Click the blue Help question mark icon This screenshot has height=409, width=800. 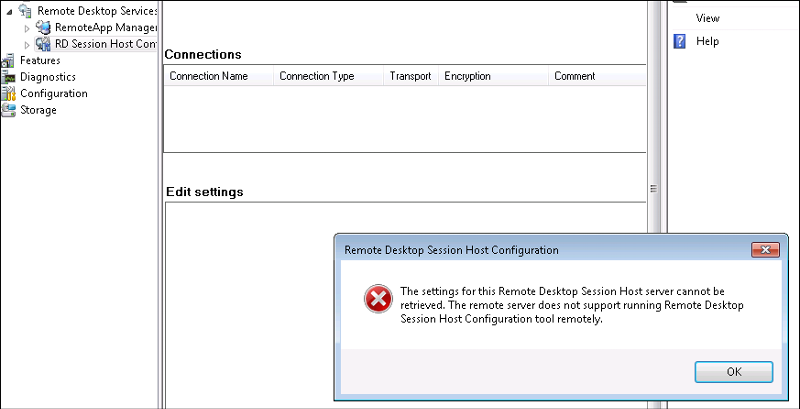pos(680,41)
